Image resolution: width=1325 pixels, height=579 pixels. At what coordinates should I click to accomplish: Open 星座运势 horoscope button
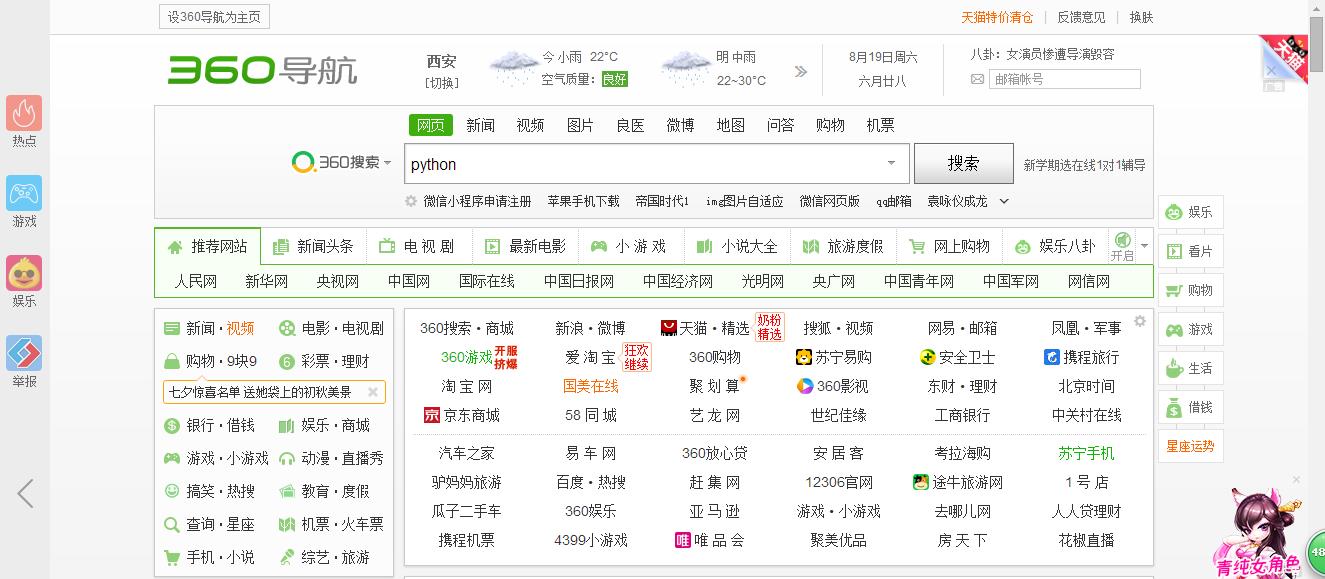pos(1190,446)
